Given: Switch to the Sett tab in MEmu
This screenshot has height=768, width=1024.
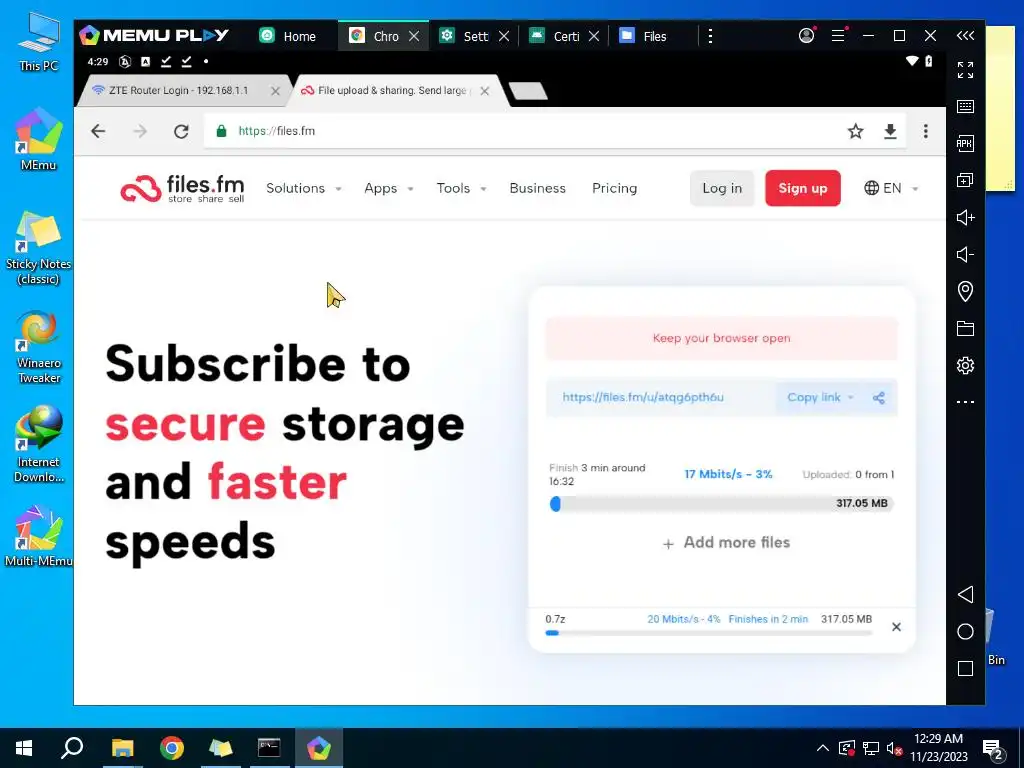Looking at the screenshot, I should click(x=464, y=36).
